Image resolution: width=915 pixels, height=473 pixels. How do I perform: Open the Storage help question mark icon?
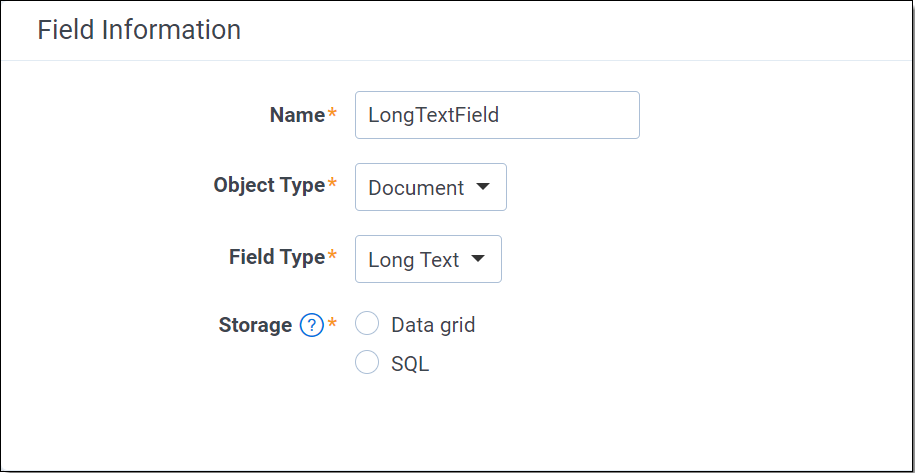coord(312,325)
